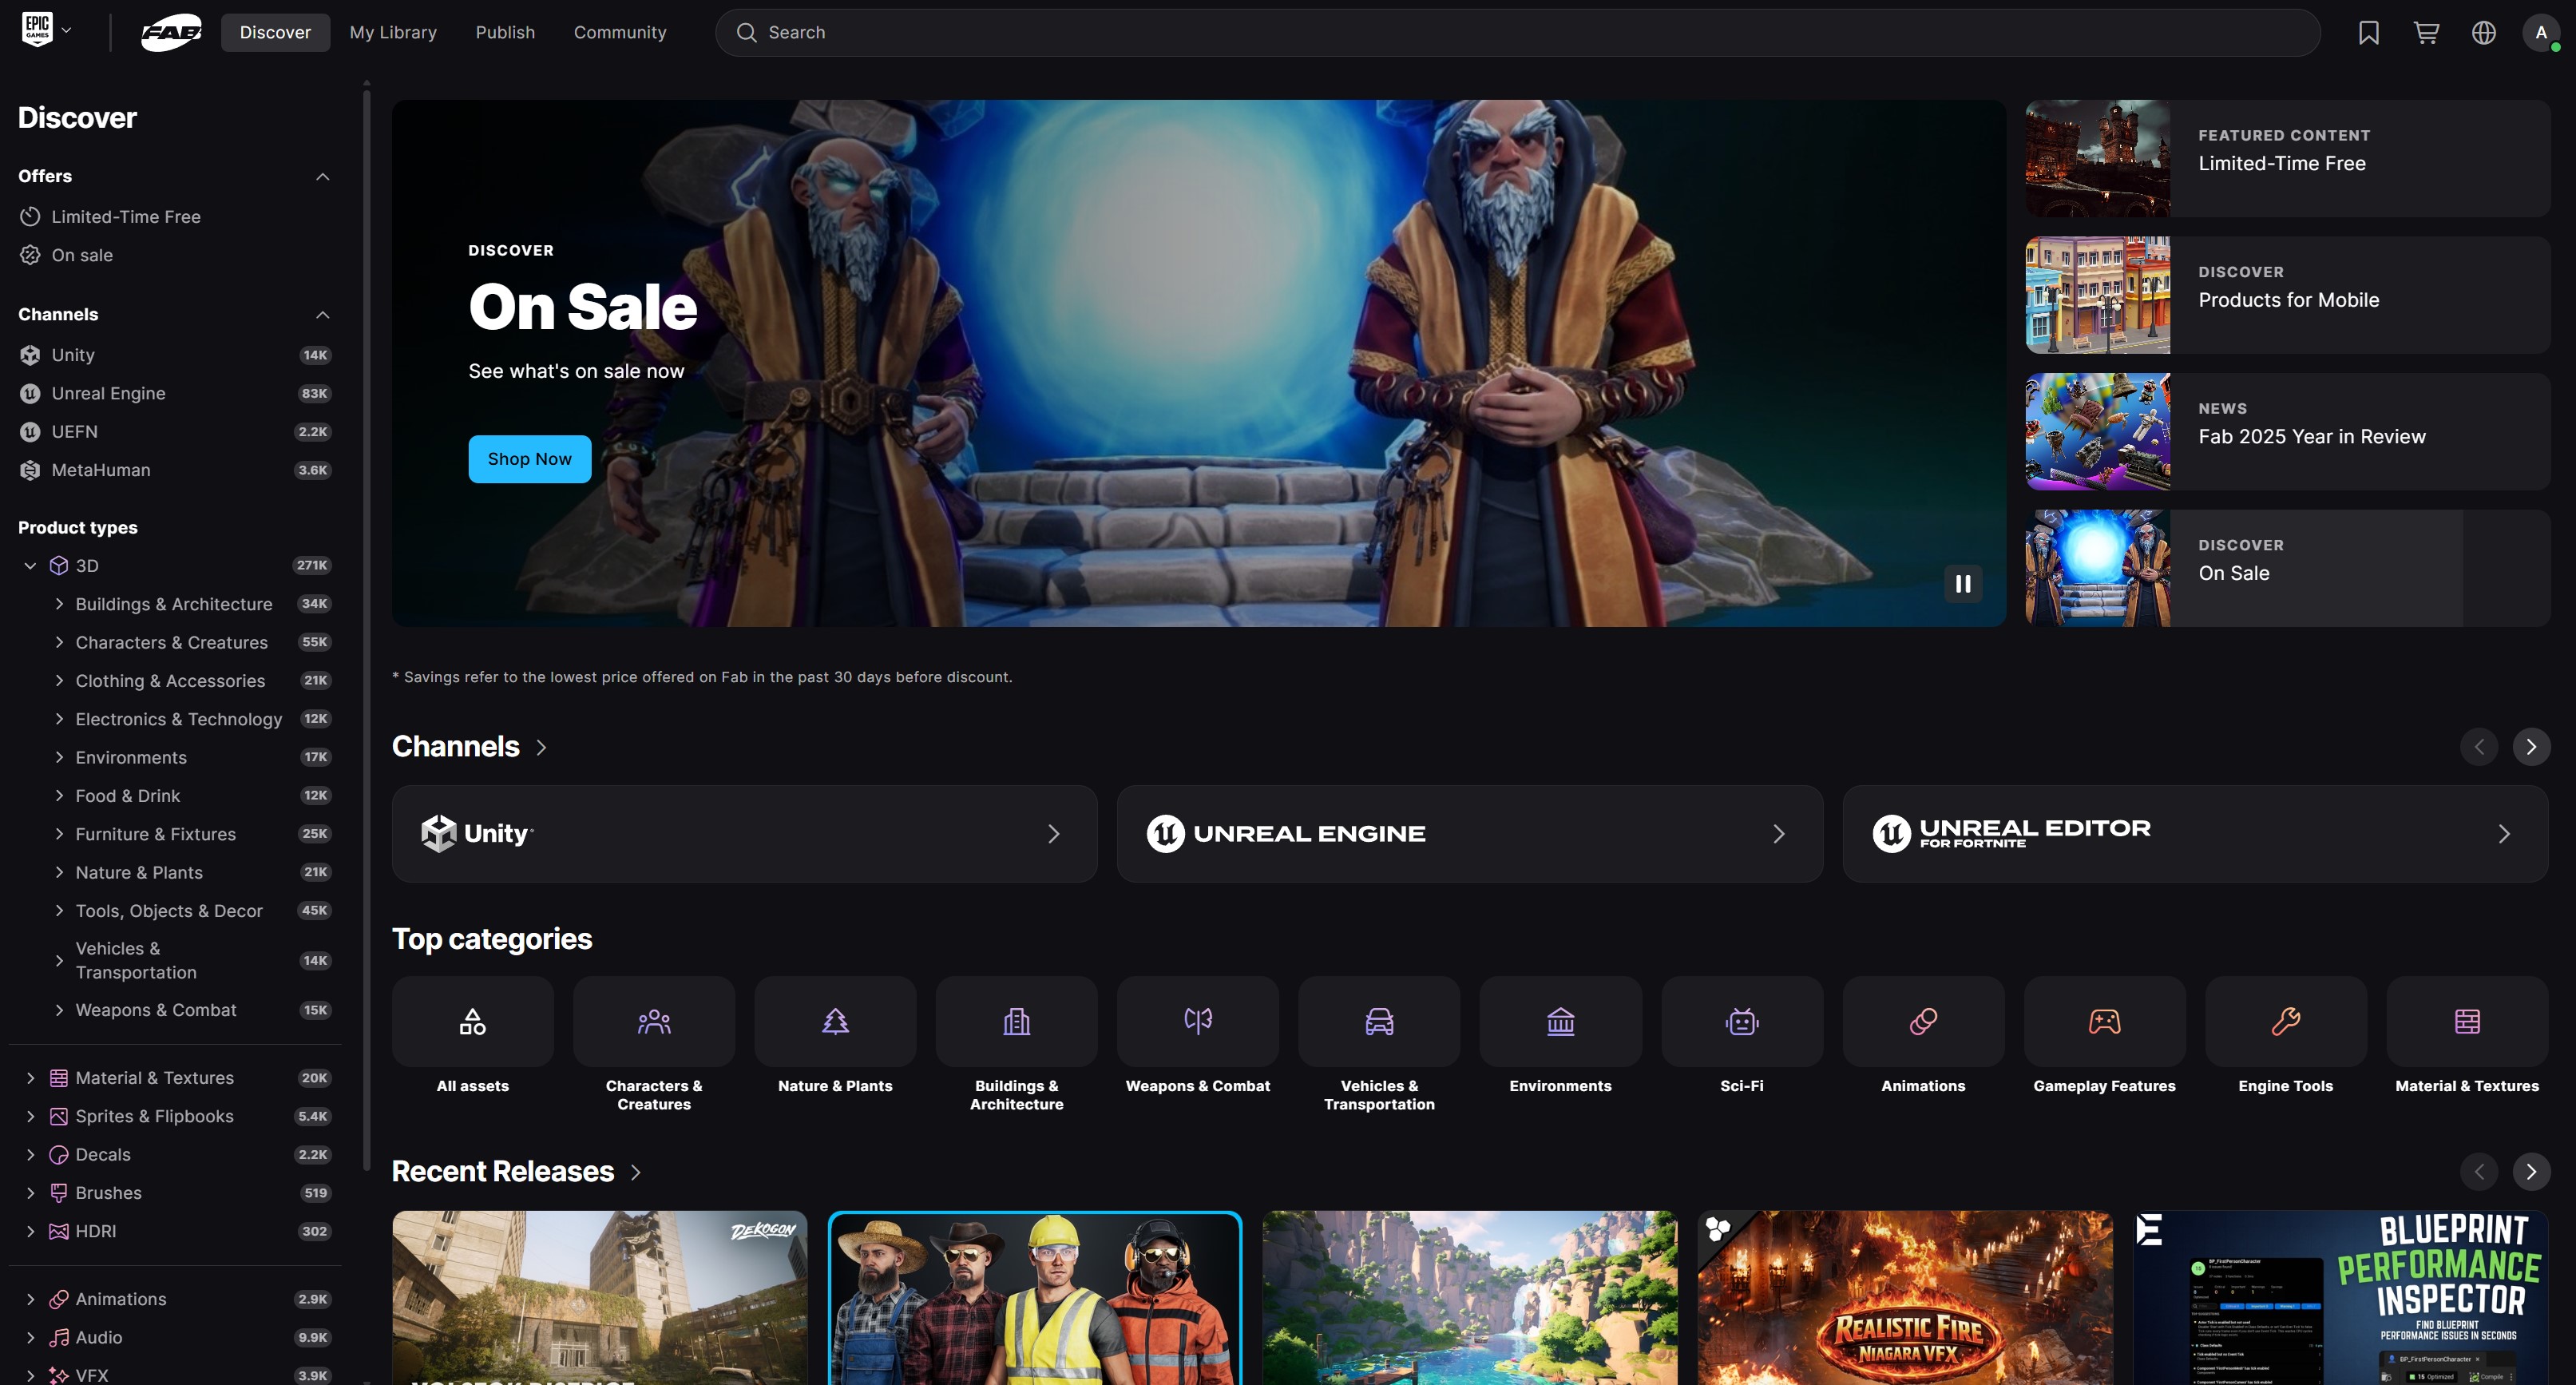Click the Fab logo

coord(171,32)
